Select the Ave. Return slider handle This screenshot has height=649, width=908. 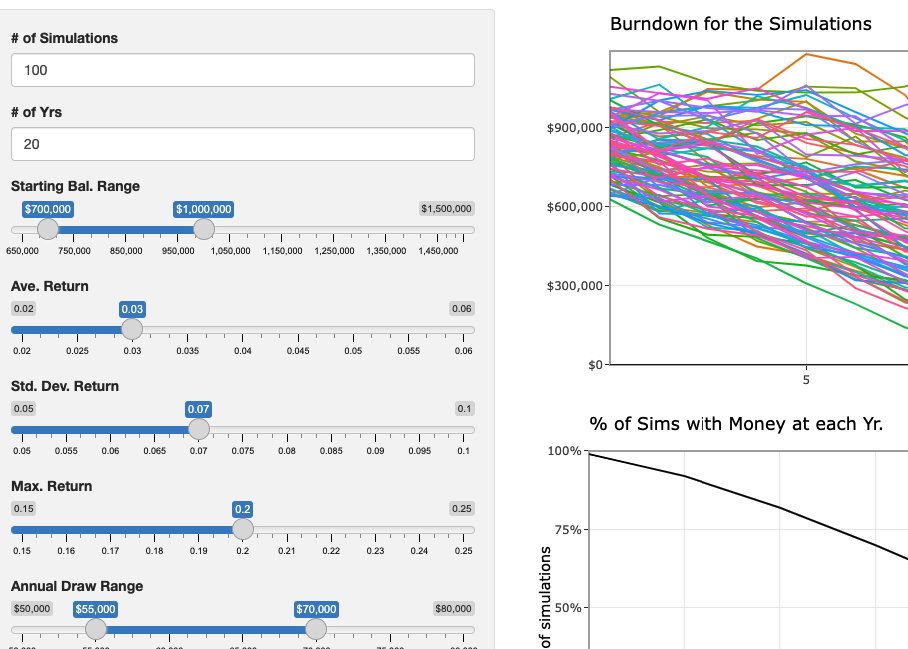coord(131,329)
